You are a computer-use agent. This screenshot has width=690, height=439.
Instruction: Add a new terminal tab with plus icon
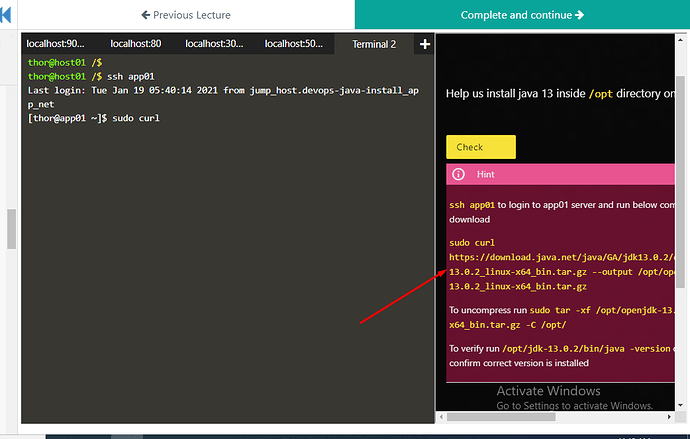pyautogui.click(x=425, y=44)
